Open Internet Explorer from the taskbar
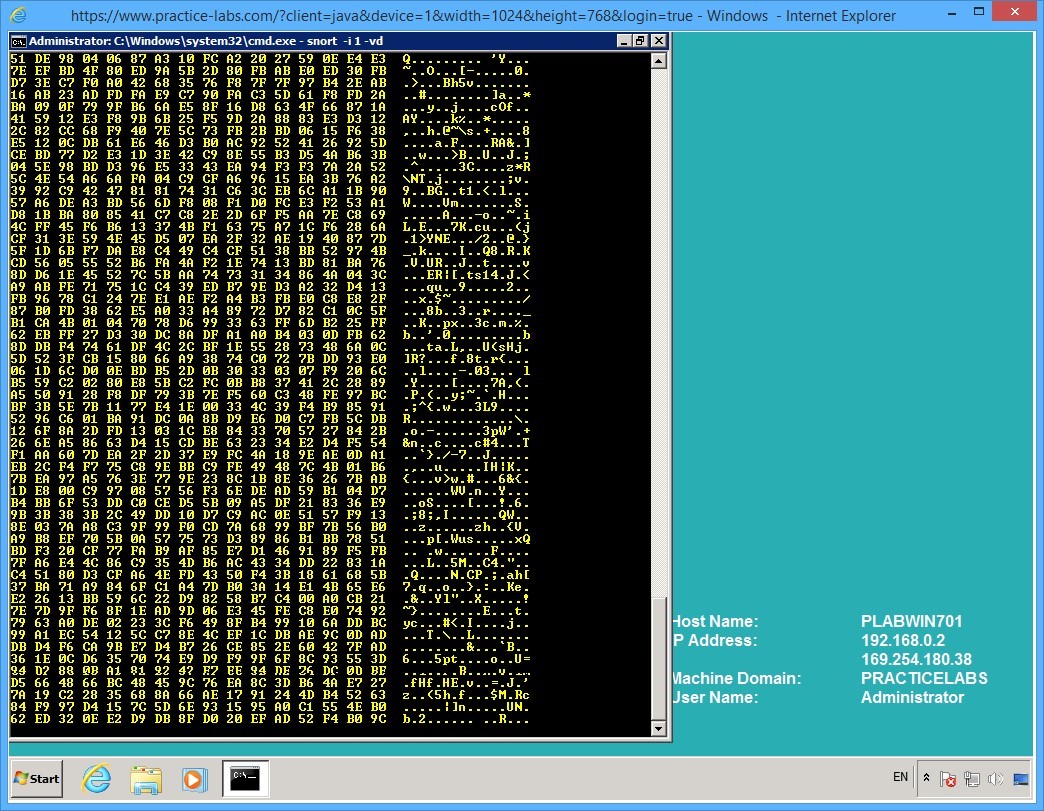The height and width of the screenshot is (811, 1044). [x=96, y=778]
